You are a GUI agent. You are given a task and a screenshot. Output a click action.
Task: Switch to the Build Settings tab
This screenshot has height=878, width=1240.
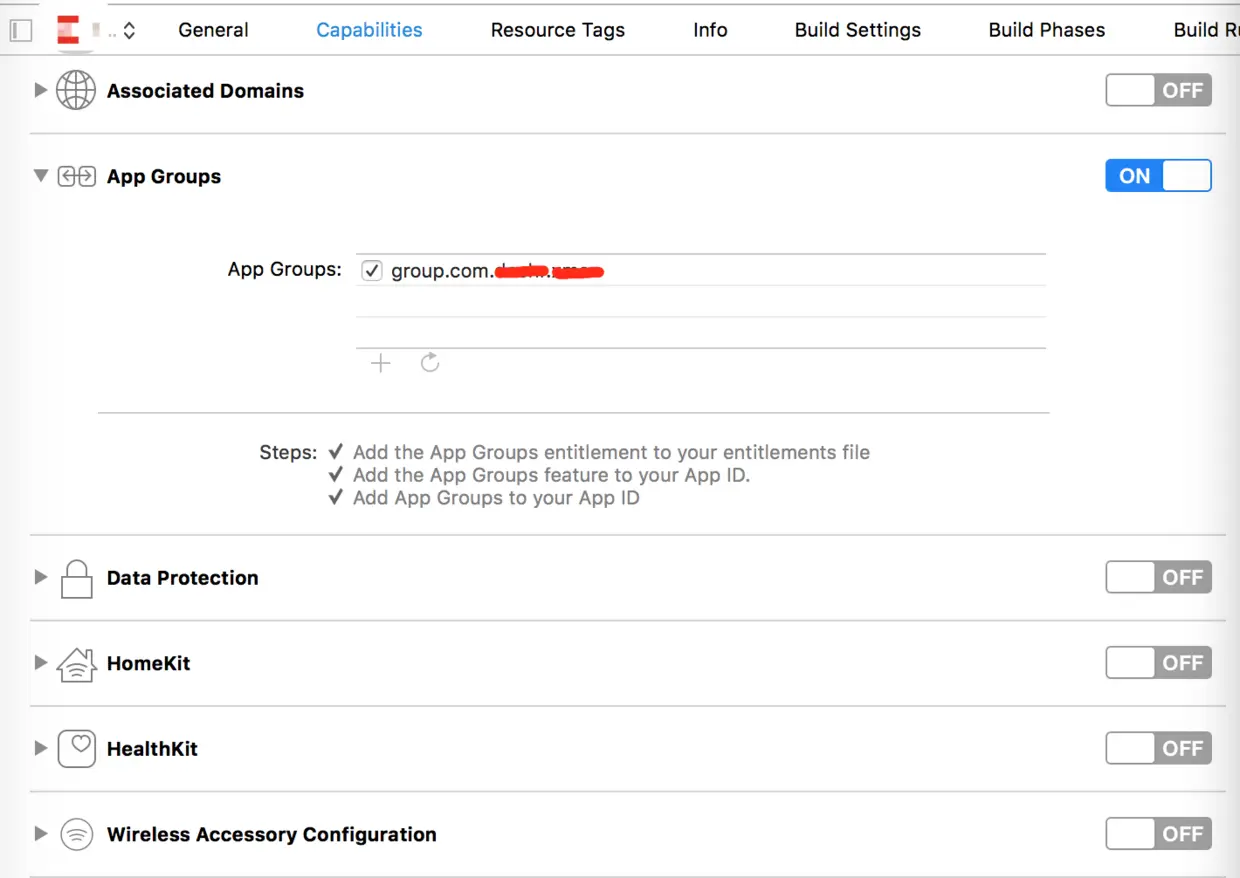coord(857,30)
